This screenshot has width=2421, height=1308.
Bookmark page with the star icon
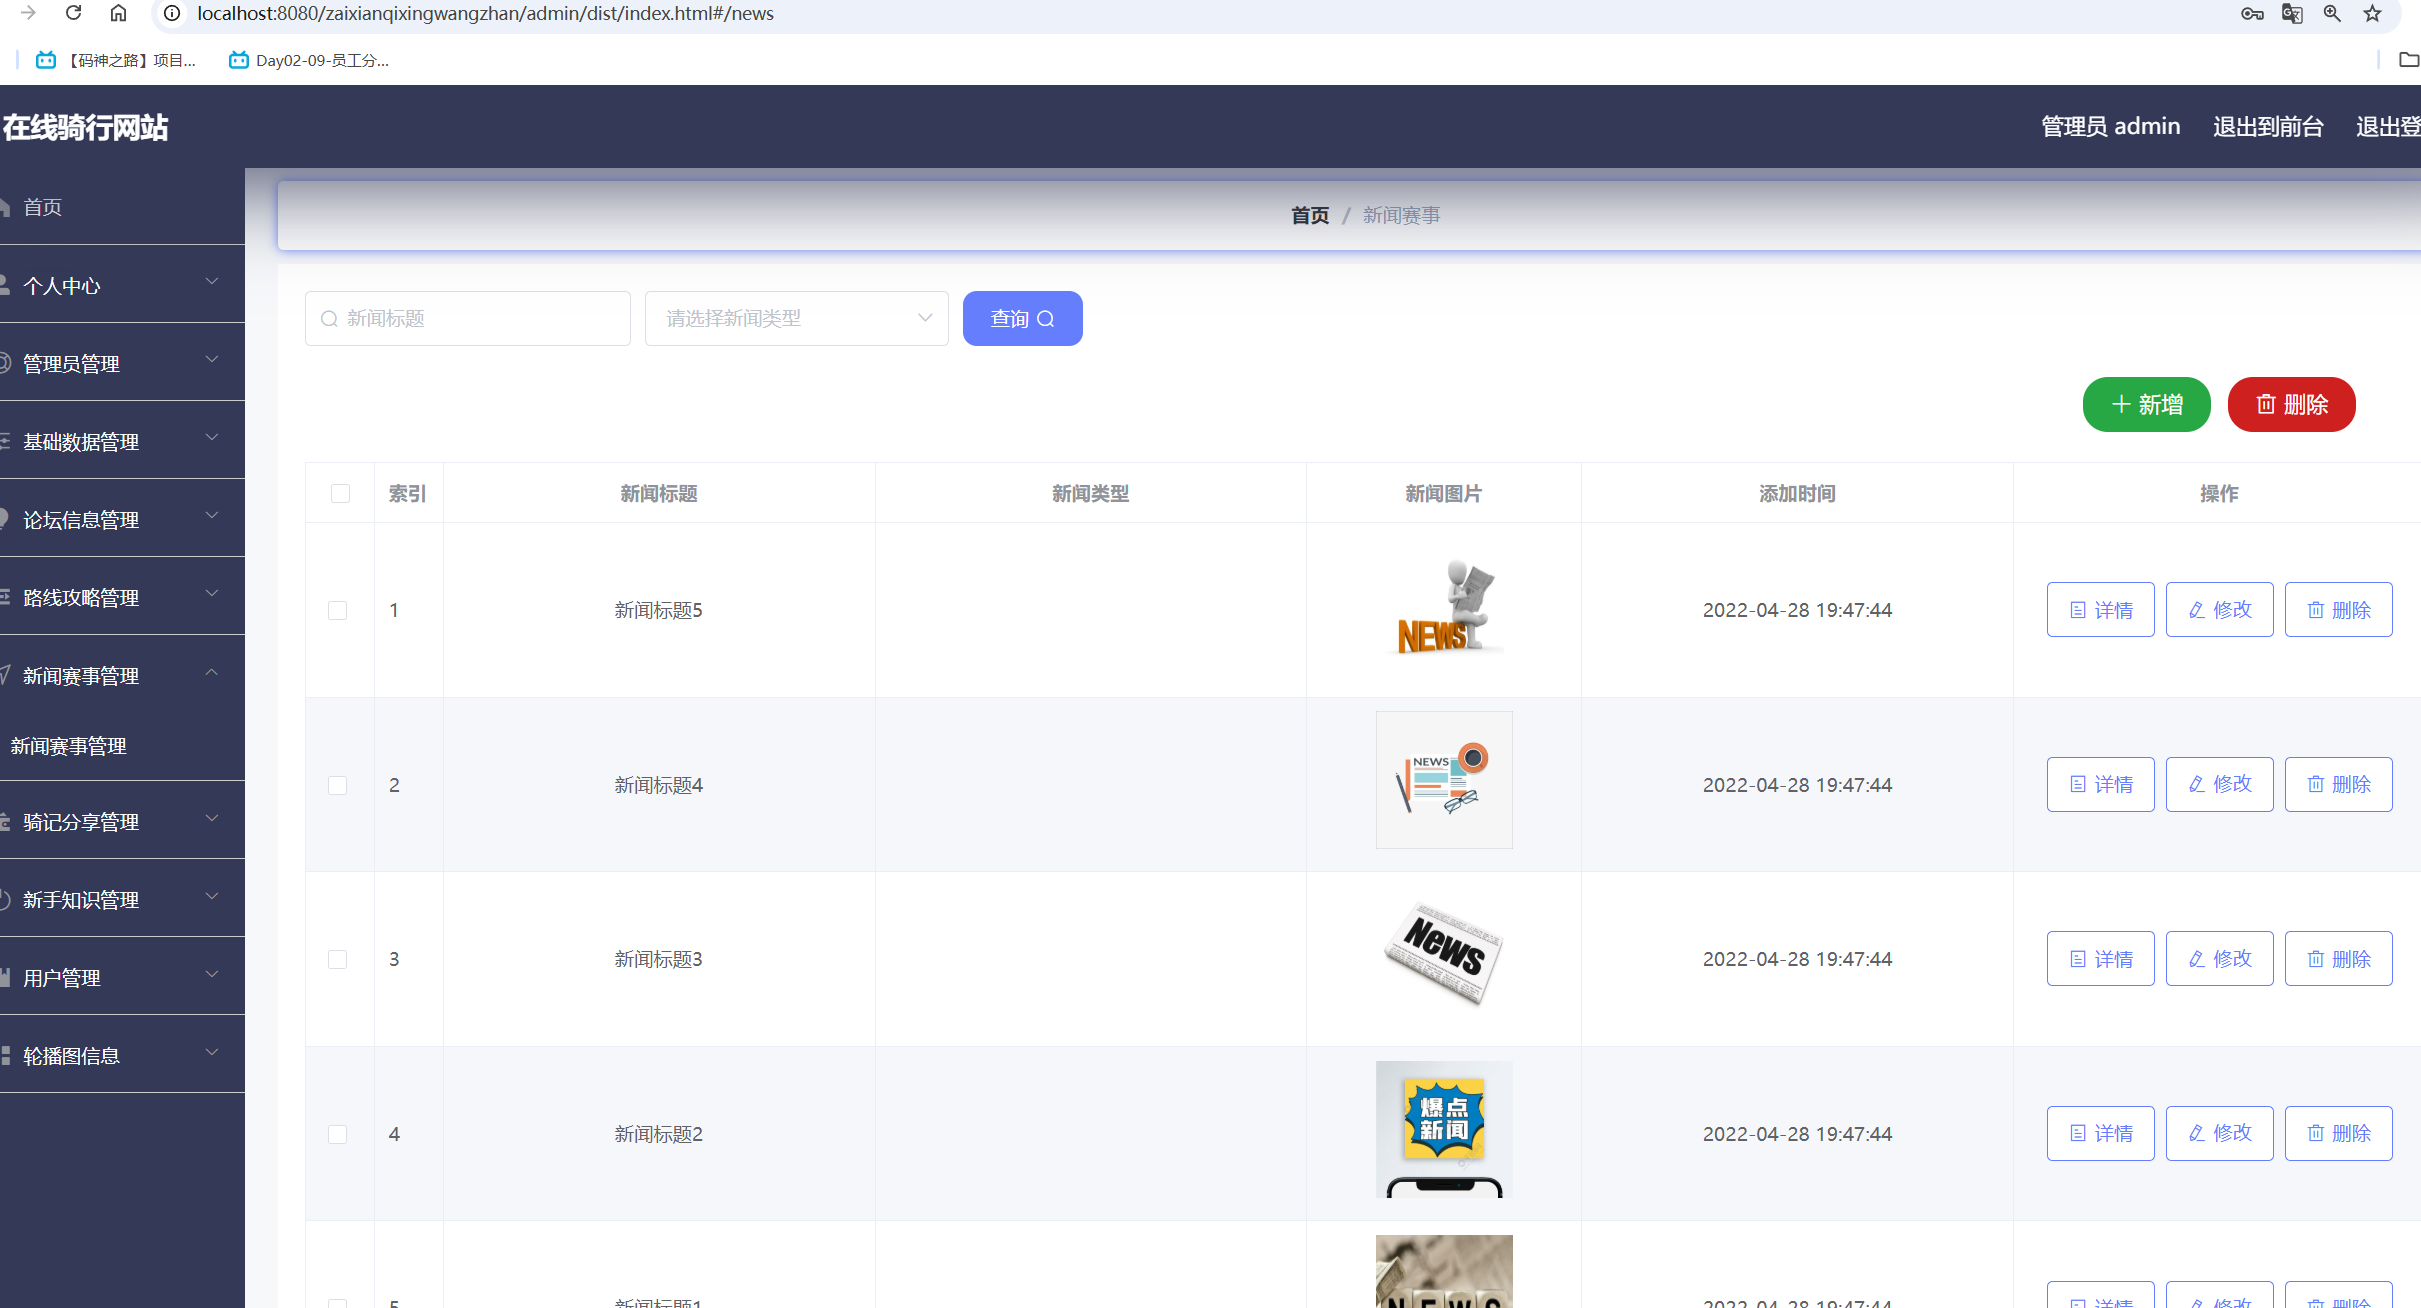point(2372,13)
